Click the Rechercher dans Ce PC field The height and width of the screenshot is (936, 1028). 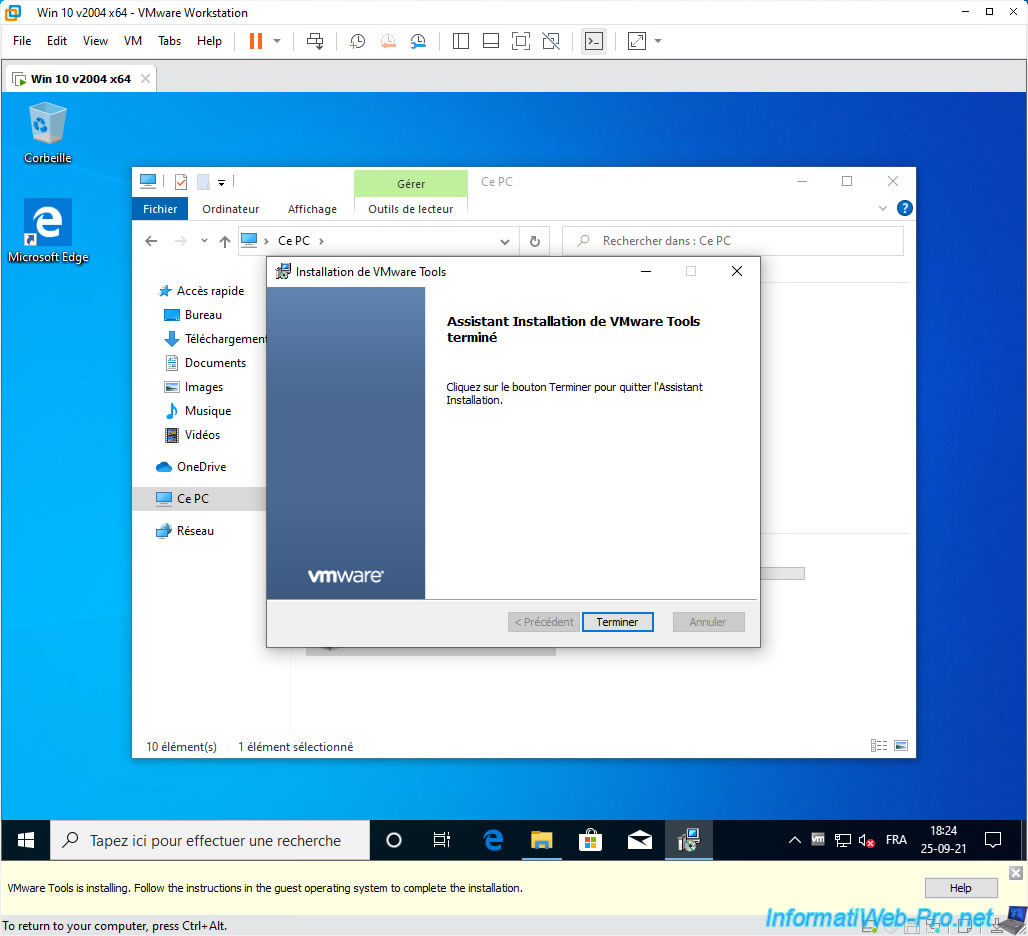tap(733, 241)
